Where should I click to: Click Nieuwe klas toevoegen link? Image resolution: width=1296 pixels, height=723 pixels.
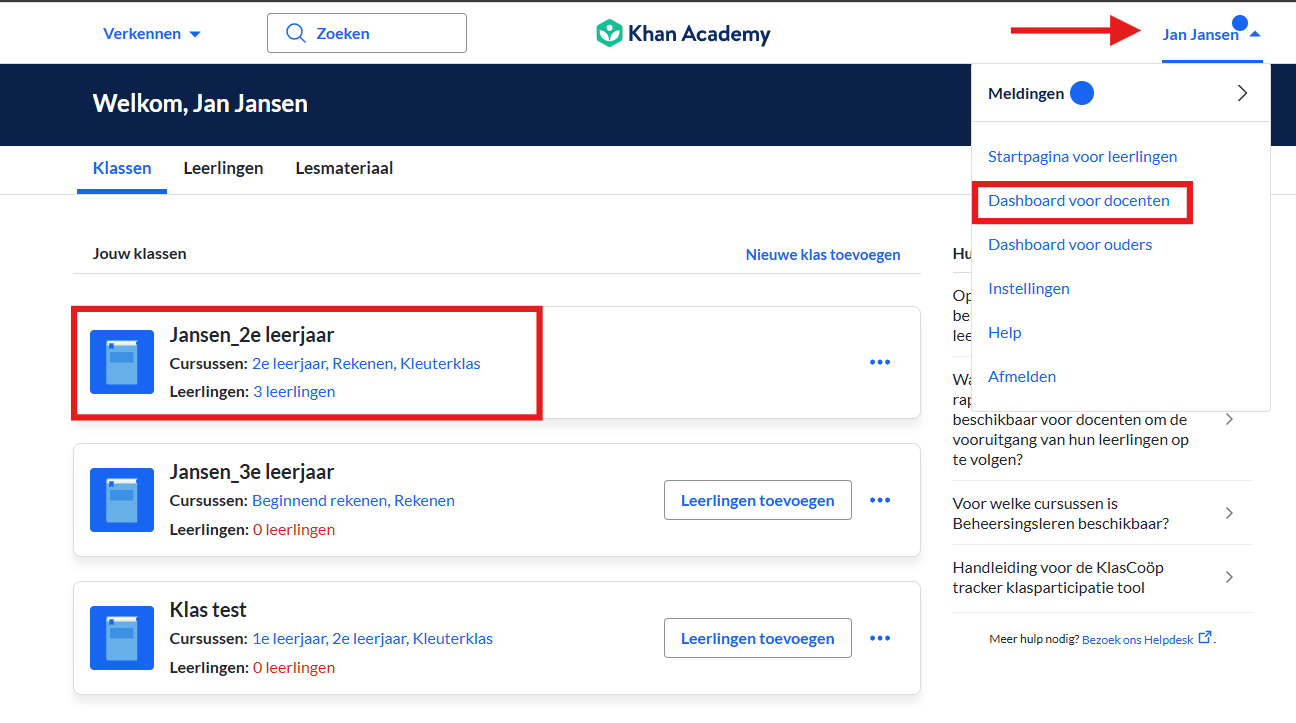tap(823, 255)
